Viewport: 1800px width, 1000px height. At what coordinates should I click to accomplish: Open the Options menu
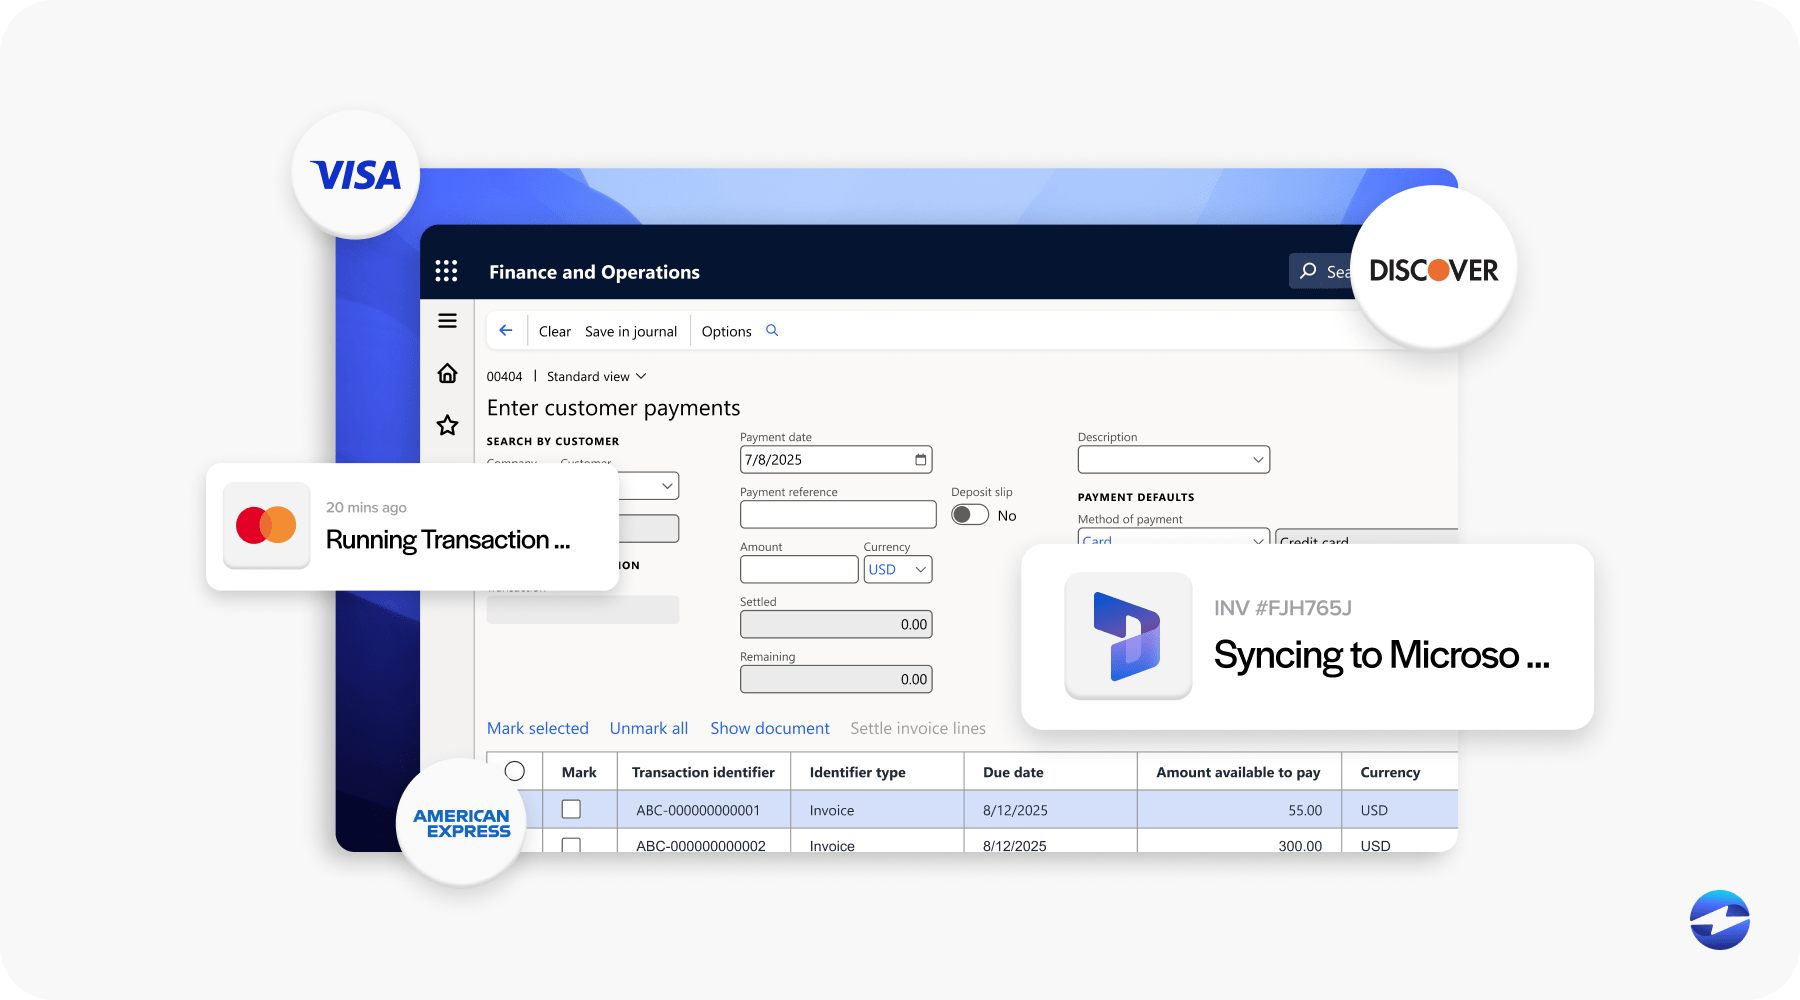[726, 331]
